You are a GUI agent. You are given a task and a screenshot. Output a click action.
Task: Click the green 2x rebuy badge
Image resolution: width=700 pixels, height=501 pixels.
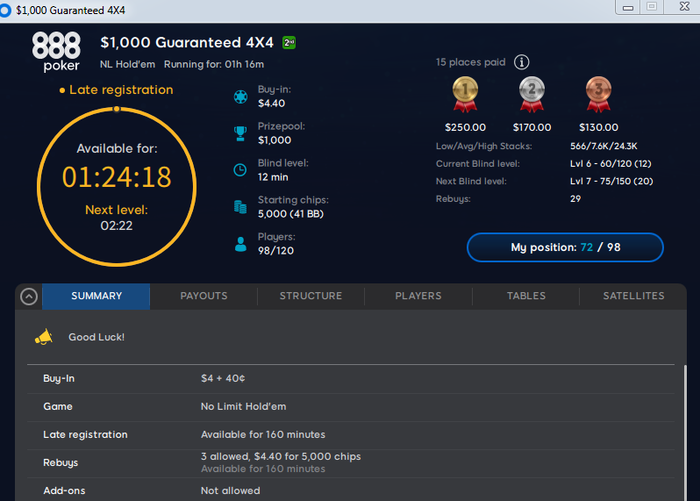pyautogui.click(x=289, y=43)
